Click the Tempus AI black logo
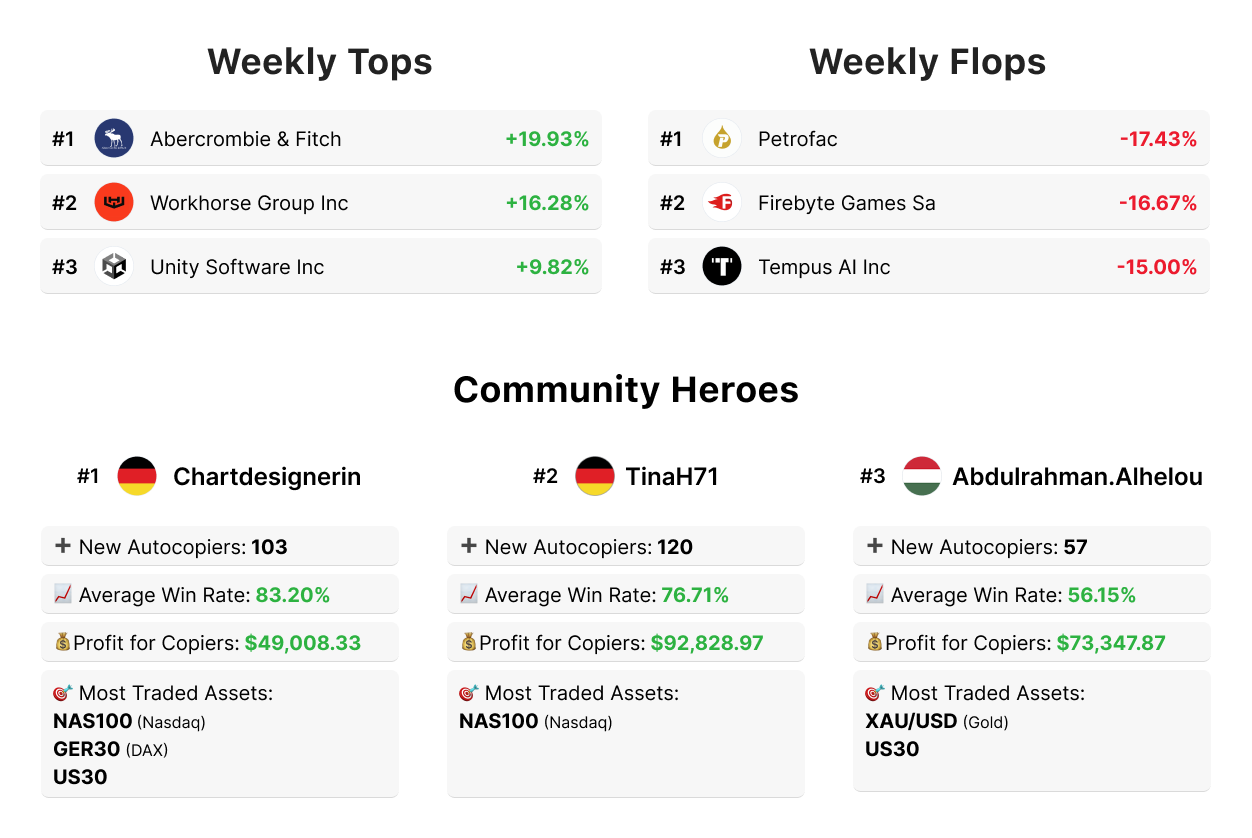The width and height of the screenshot is (1252, 838). click(x=722, y=267)
